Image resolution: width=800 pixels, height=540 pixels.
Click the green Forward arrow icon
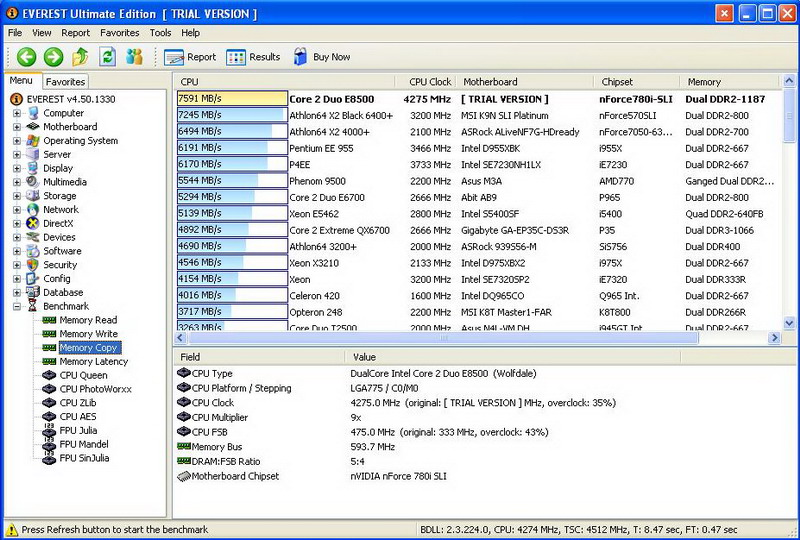click(x=53, y=57)
